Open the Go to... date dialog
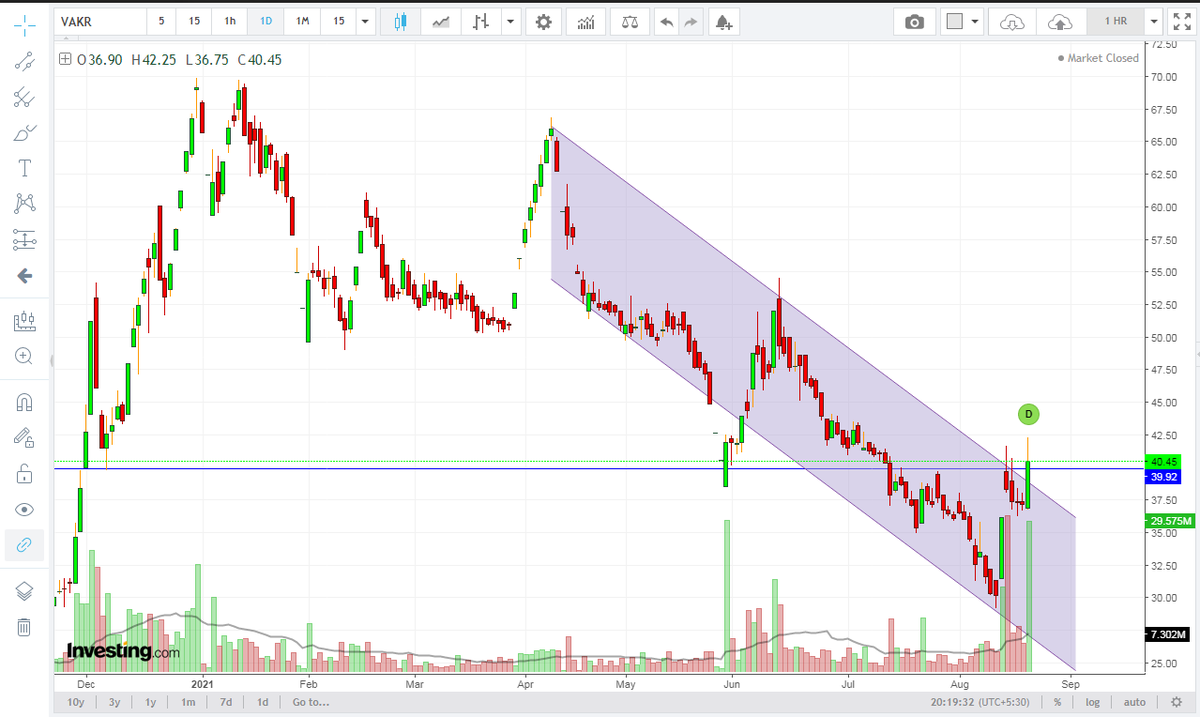The width and height of the screenshot is (1200, 717). [x=310, y=701]
